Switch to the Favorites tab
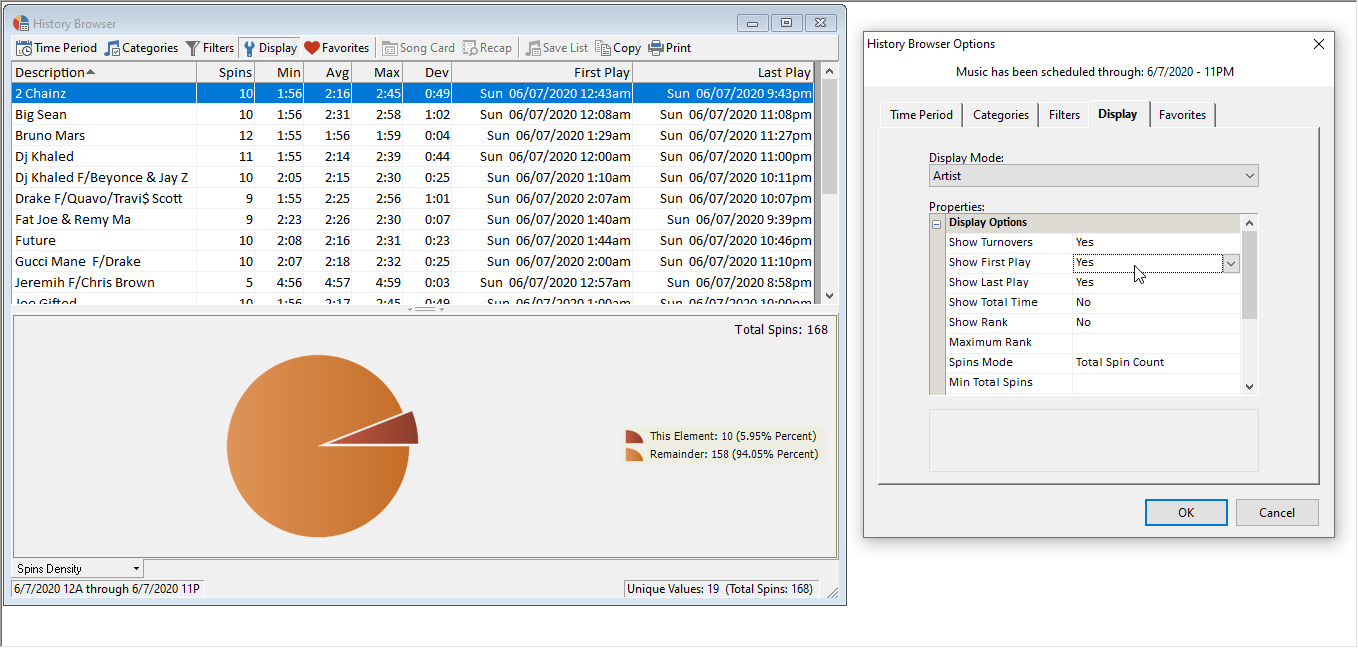 [x=1182, y=115]
